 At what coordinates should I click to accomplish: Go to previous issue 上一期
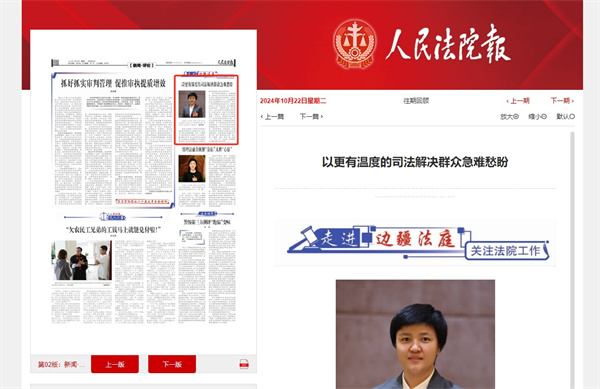[x=518, y=101]
